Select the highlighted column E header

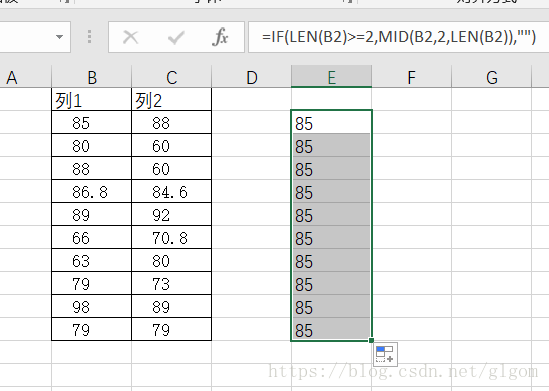click(x=331, y=77)
